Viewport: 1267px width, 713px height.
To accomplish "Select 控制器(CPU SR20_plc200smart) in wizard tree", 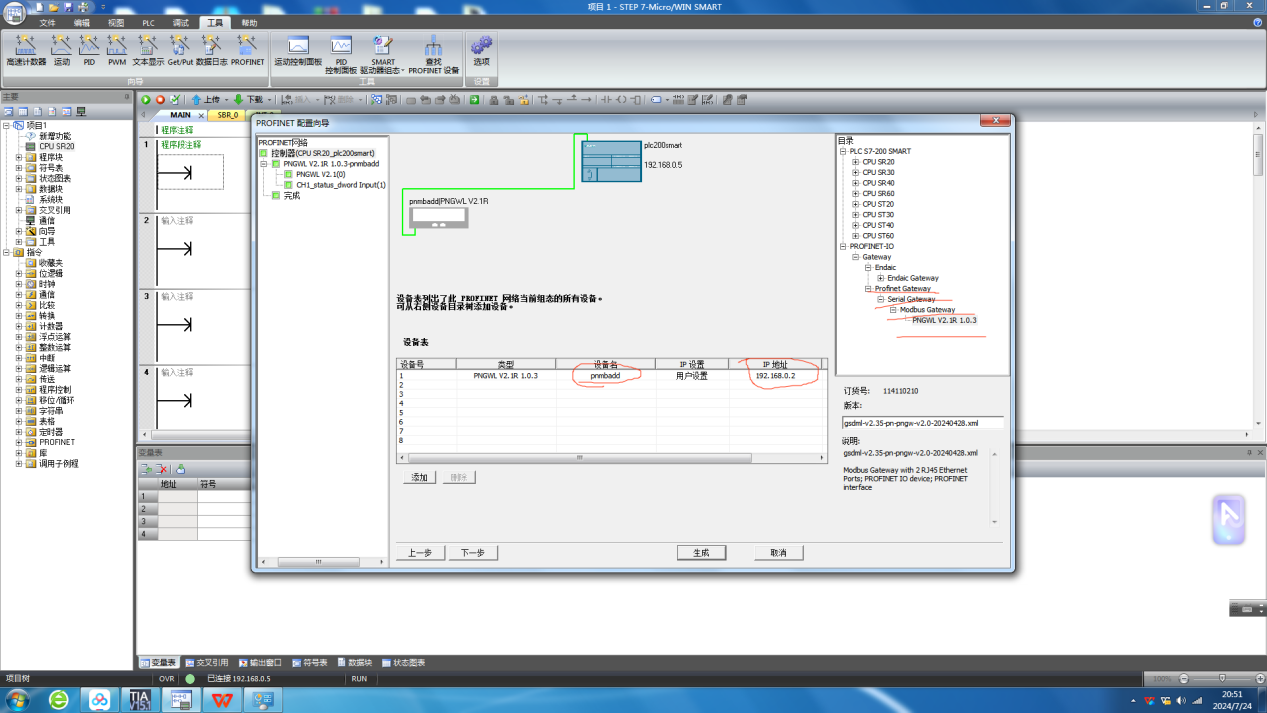I will (322, 153).
